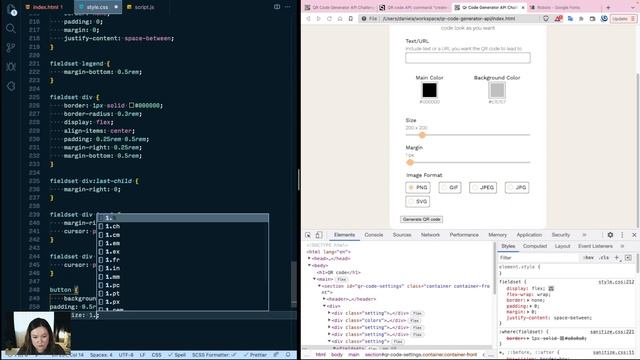Open the Background Color gray swatch
Viewport: 640px width, 360px height.
[497, 90]
